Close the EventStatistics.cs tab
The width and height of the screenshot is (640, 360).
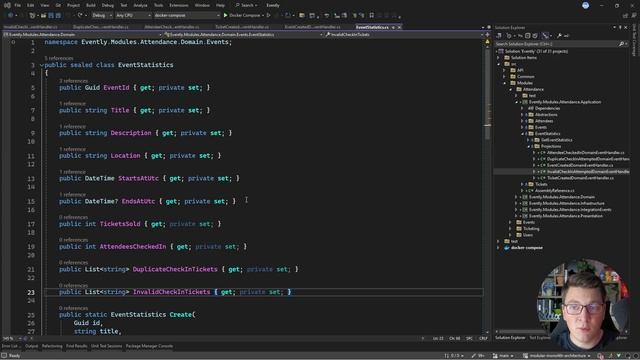click(399, 27)
